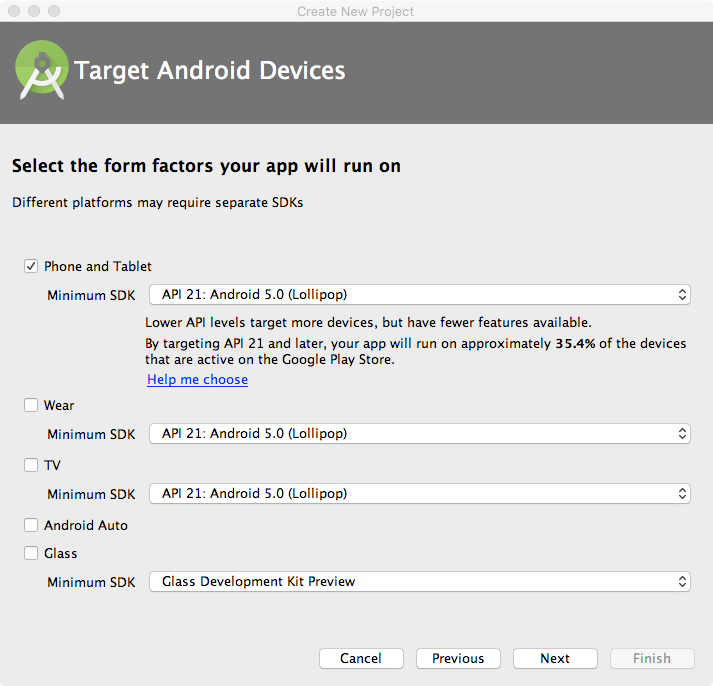Proceed with the Next button
This screenshot has height=686, width=713.
point(555,658)
